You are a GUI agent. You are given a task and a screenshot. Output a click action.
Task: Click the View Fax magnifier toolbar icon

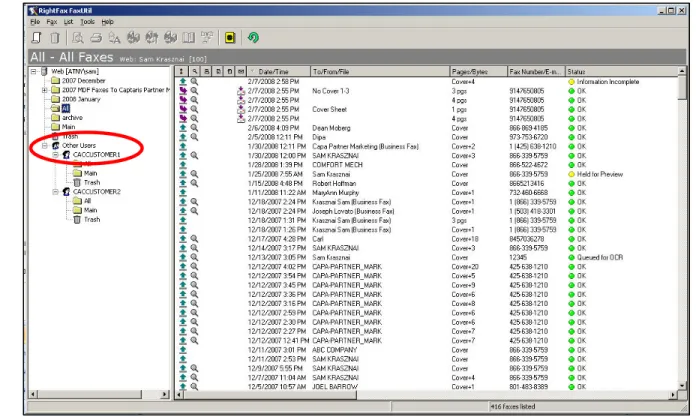click(x=78, y=38)
